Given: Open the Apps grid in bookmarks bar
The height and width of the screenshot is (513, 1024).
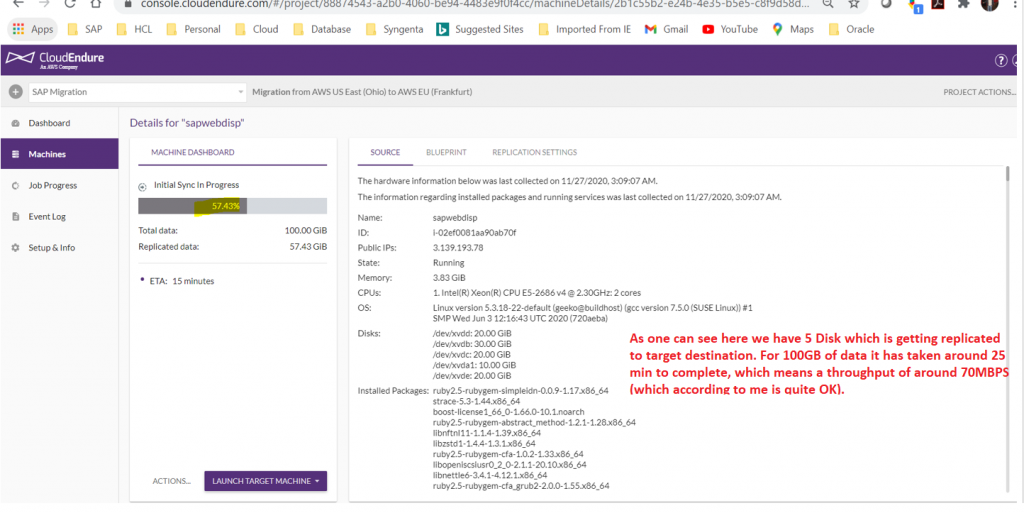Looking at the screenshot, I should [x=33, y=29].
